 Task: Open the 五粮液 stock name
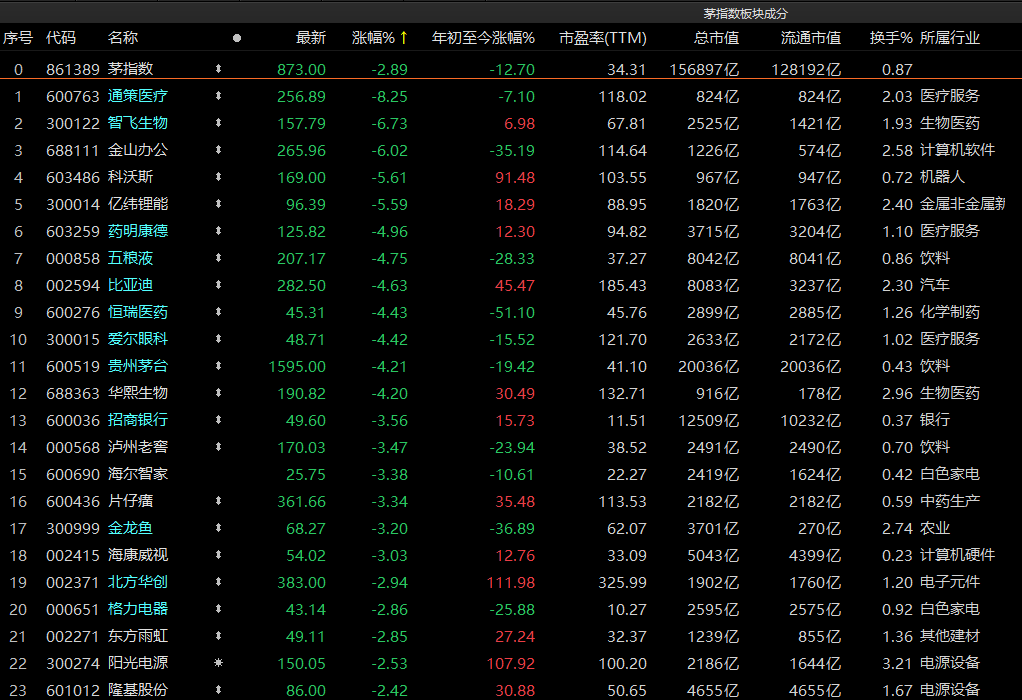[x=130, y=258]
